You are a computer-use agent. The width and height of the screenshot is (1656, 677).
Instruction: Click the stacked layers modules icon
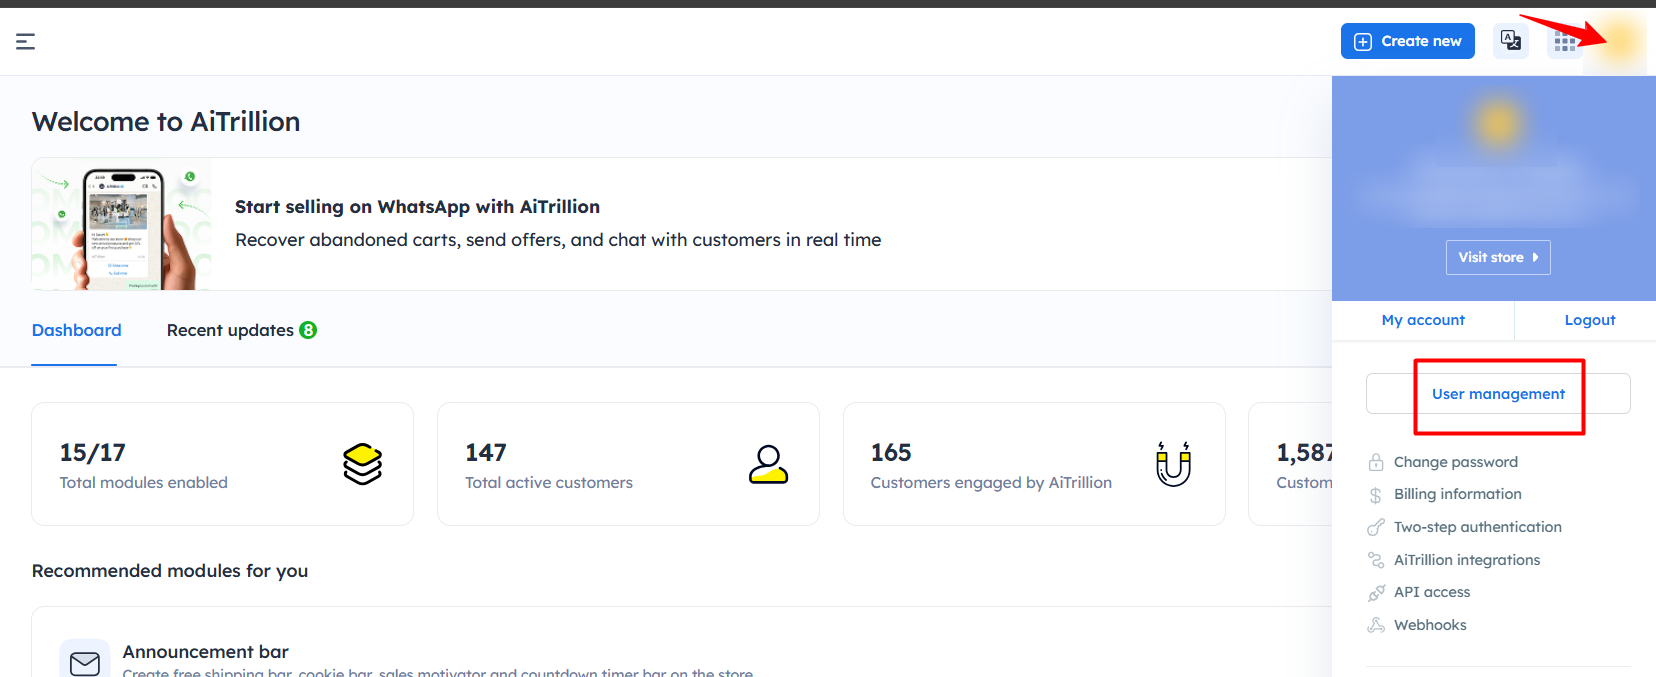[362, 464]
